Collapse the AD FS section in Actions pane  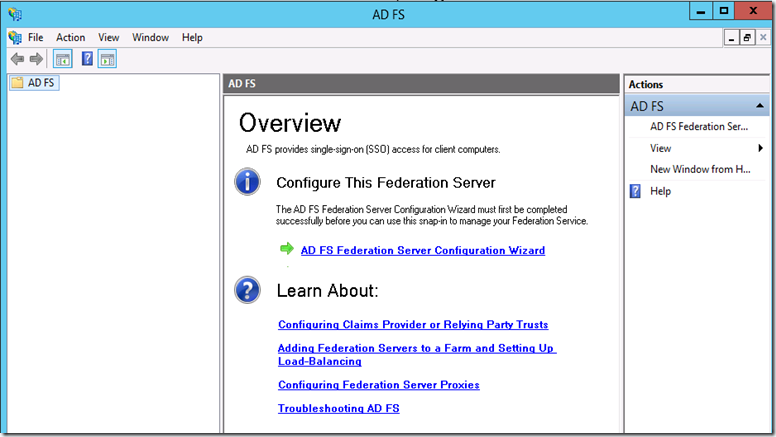pos(760,106)
